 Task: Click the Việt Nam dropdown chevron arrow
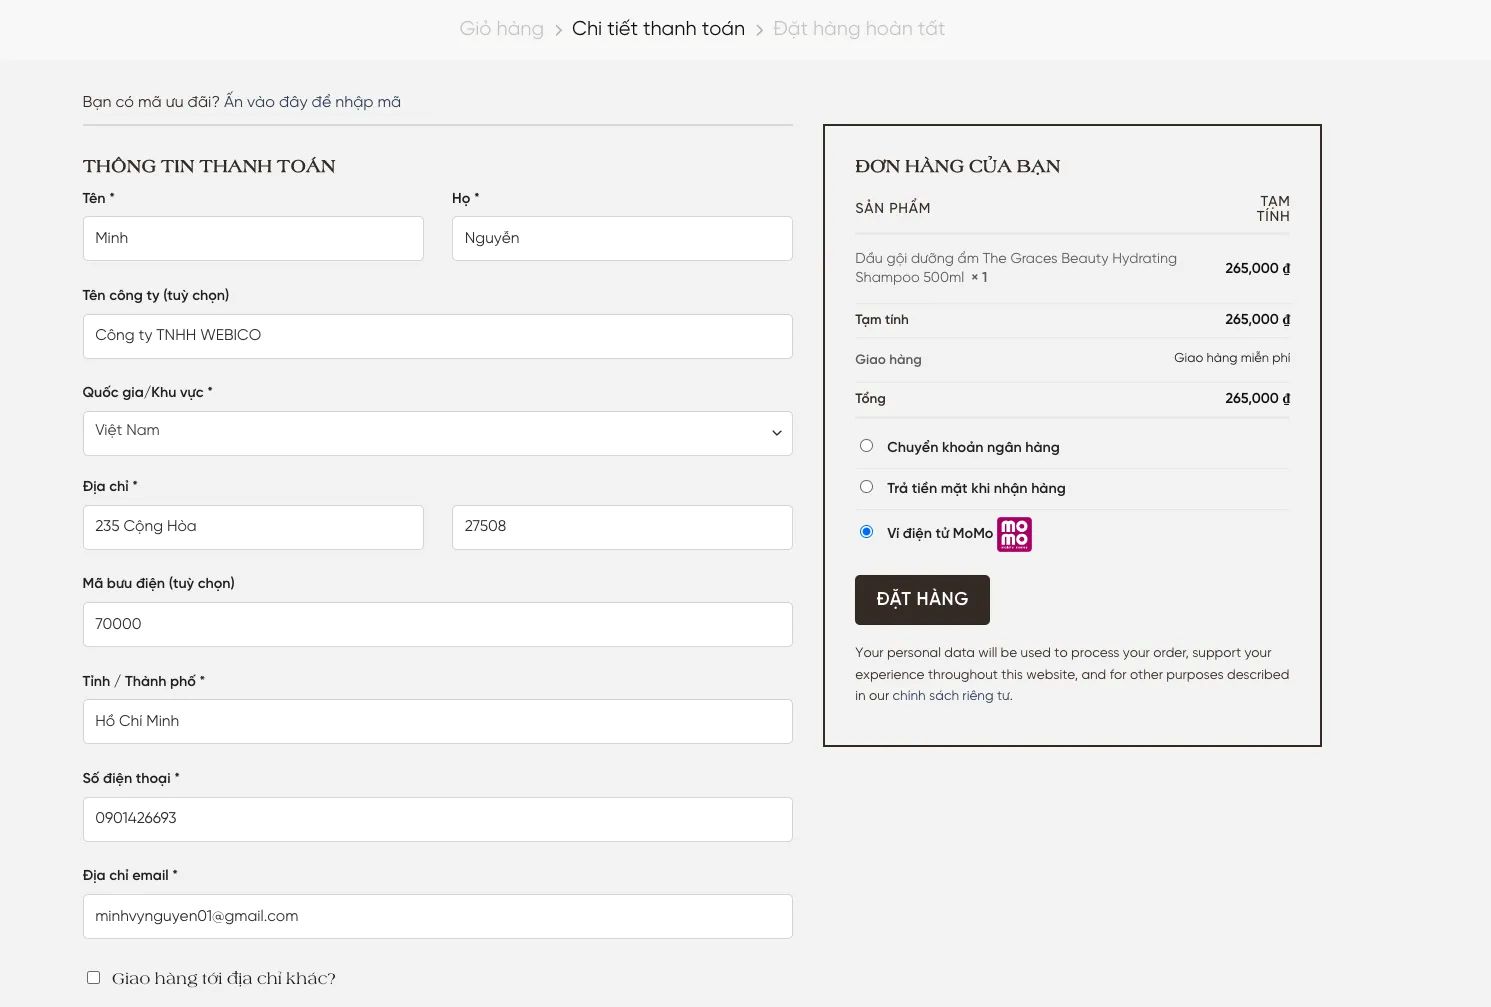pos(776,433)
